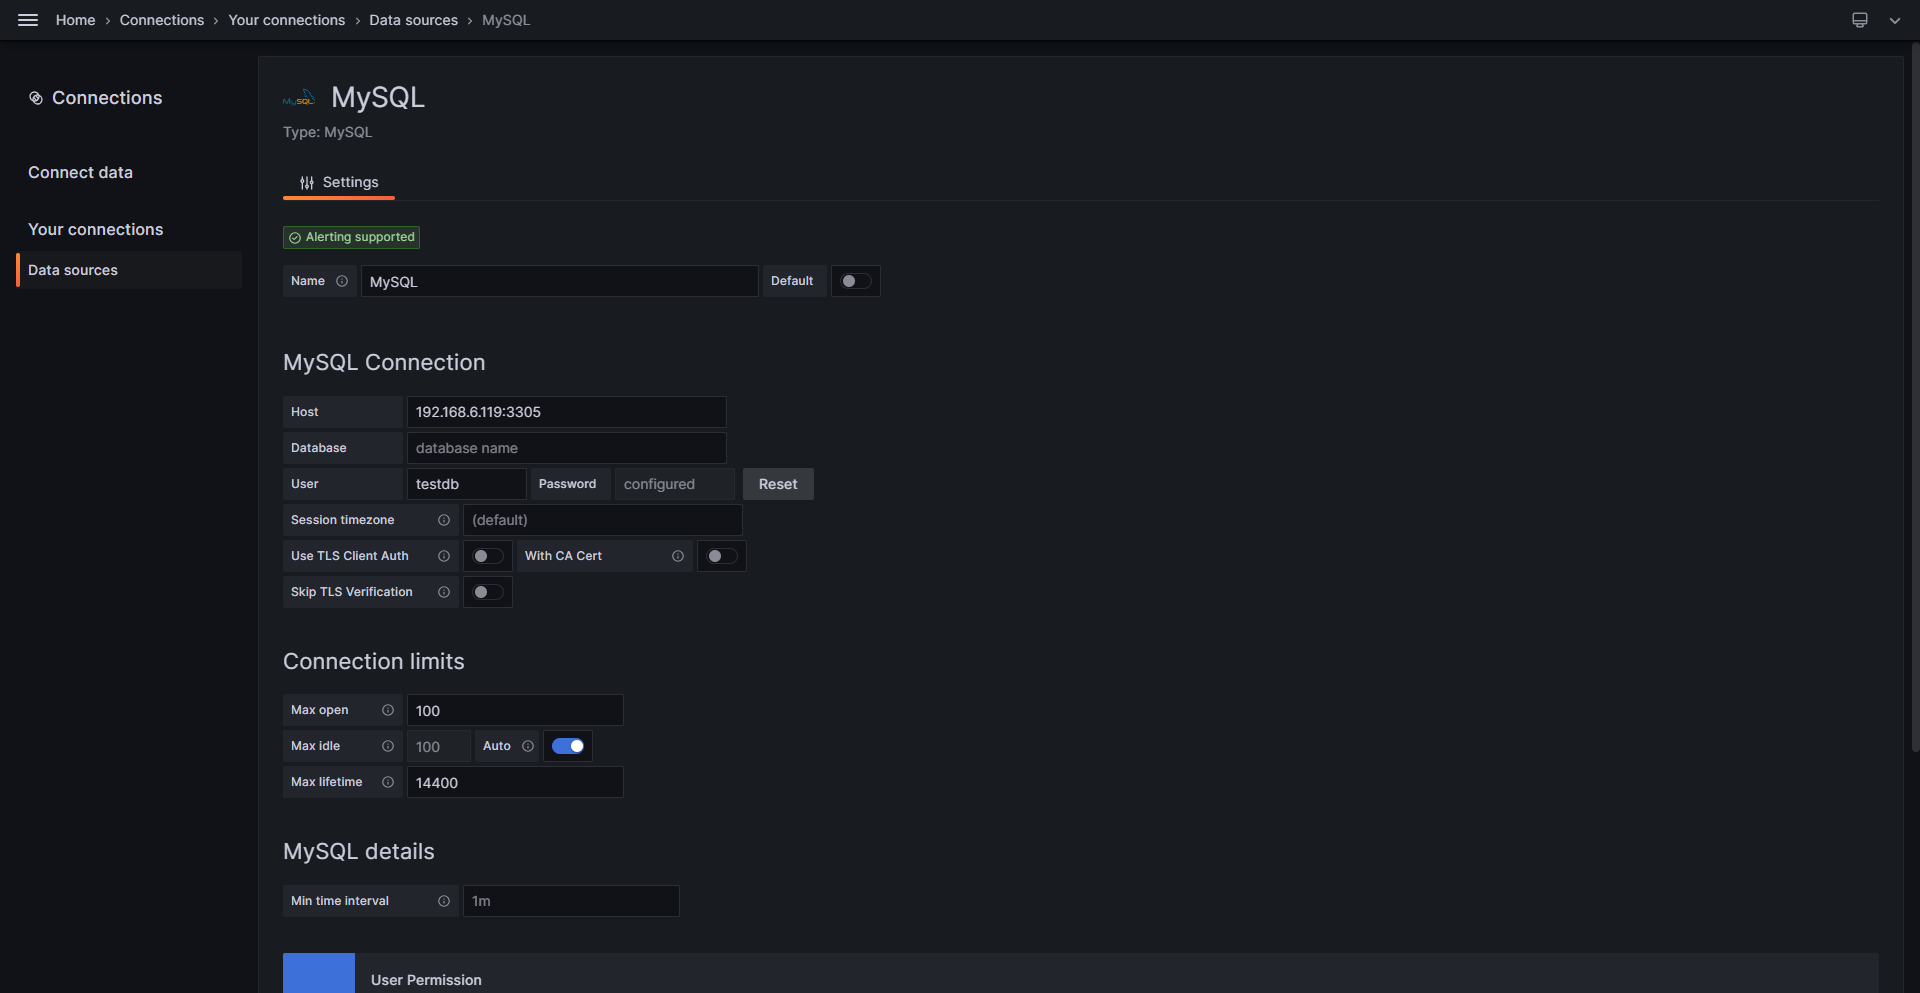The height and width of the screenshot is (993, 1920).
Task: Focus the Min time interval input field
Action: coord(571,901)
